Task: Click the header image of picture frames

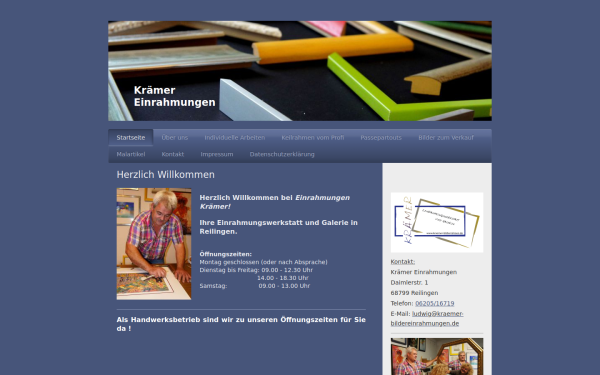Action: coord(300,71)
